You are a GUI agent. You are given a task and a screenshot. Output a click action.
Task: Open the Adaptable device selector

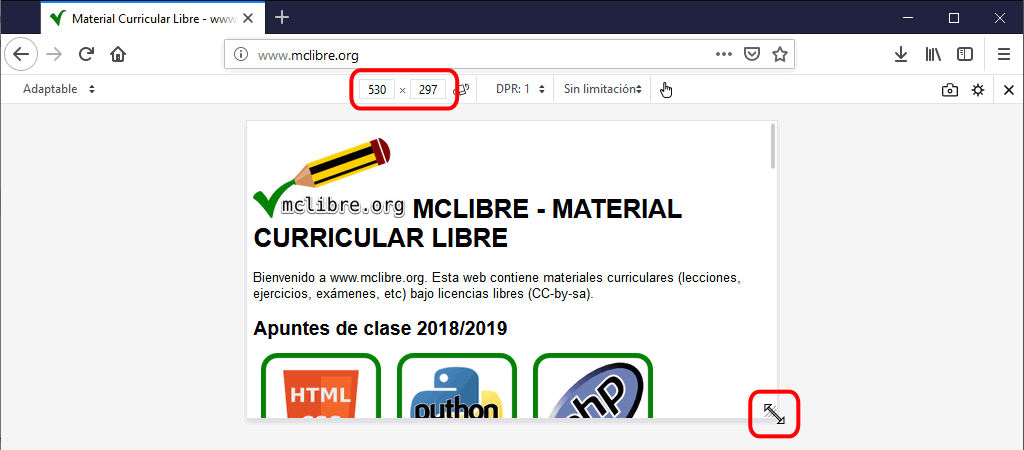coord(59,89)
